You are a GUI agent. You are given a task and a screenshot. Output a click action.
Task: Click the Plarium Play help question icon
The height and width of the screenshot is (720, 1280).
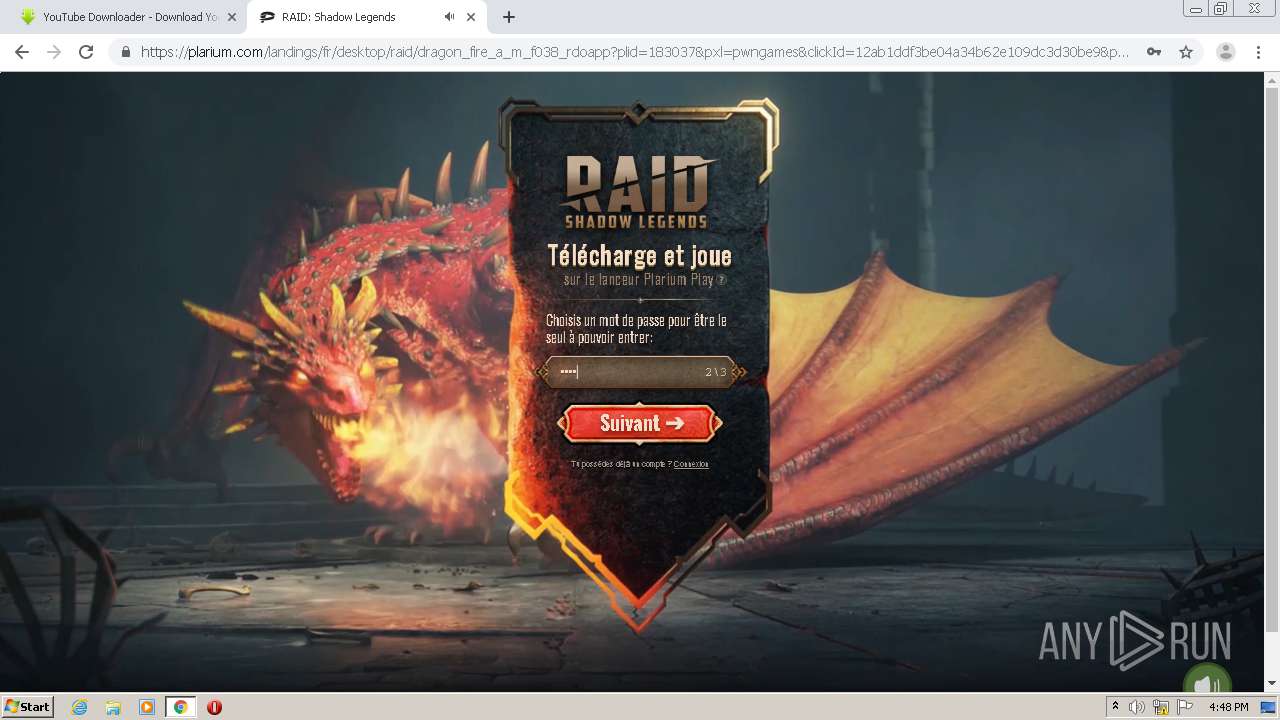(722, 280)
